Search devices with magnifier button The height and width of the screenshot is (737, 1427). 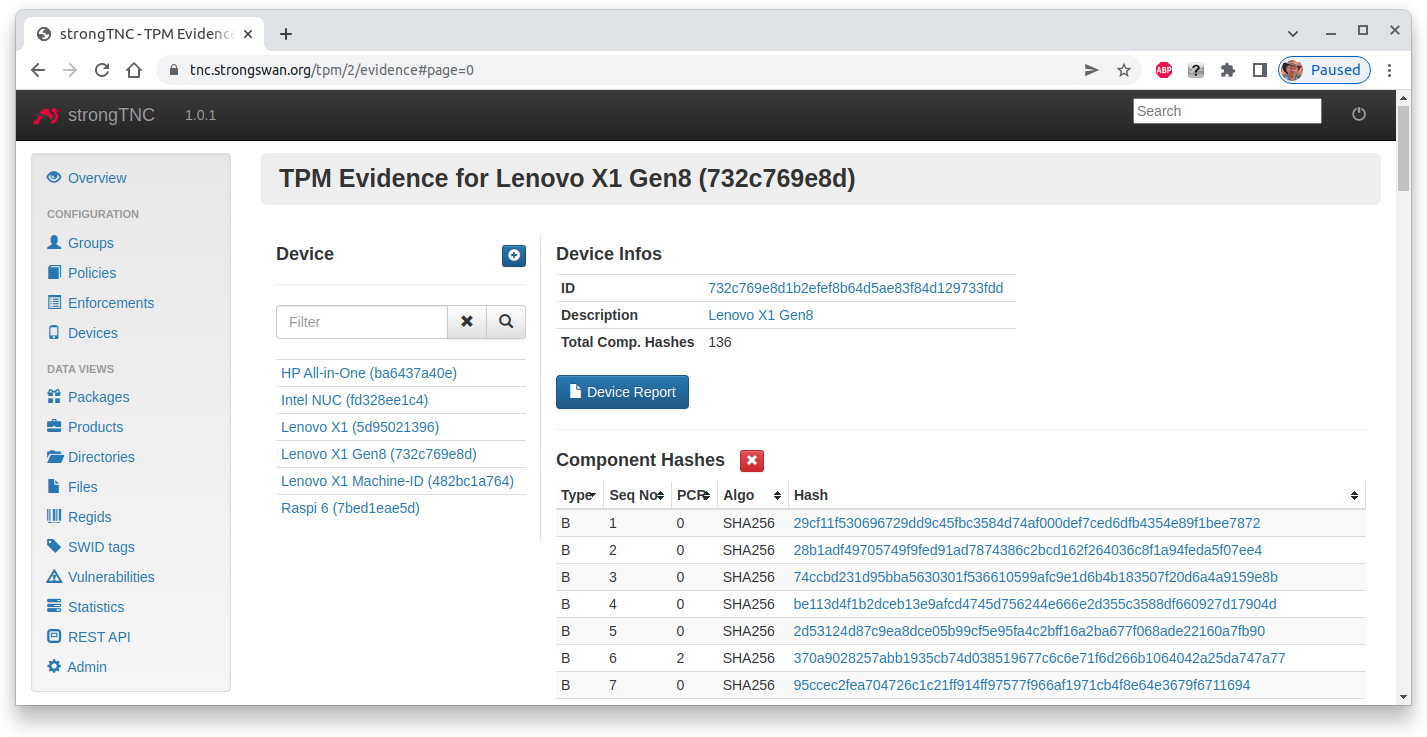tap(506, 322)
